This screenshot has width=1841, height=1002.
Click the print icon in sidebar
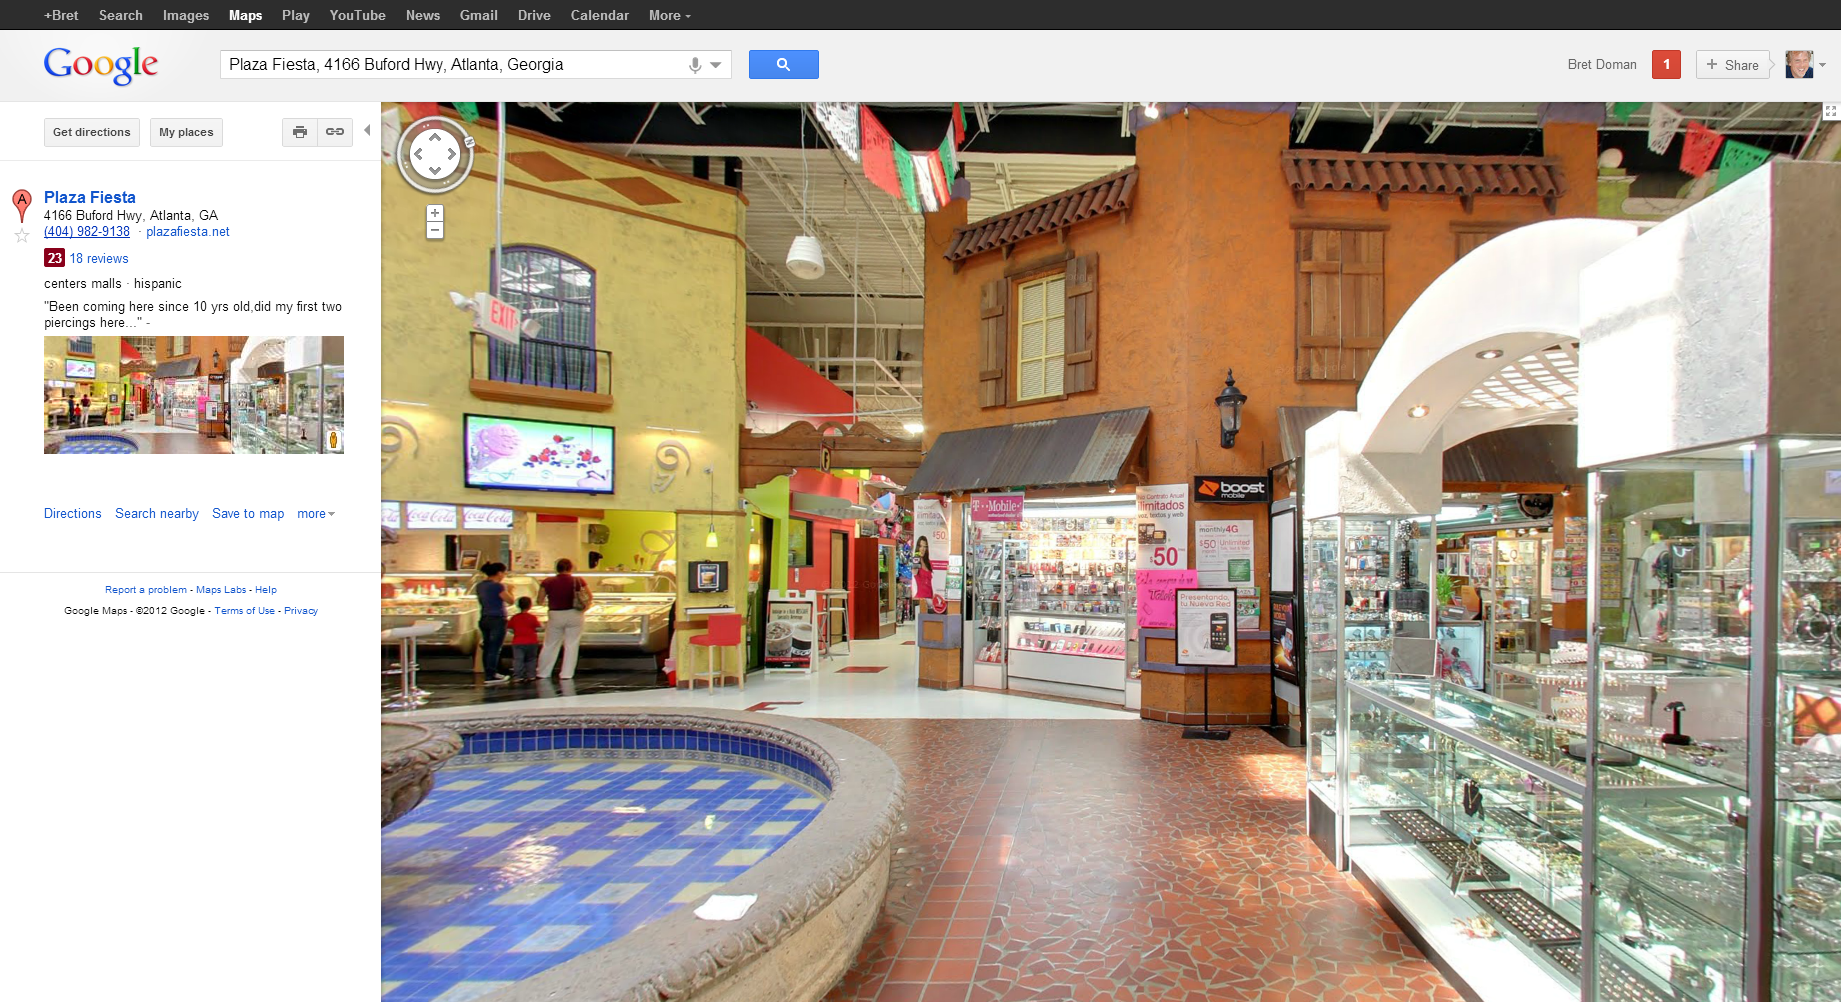(x=300, y=132)
